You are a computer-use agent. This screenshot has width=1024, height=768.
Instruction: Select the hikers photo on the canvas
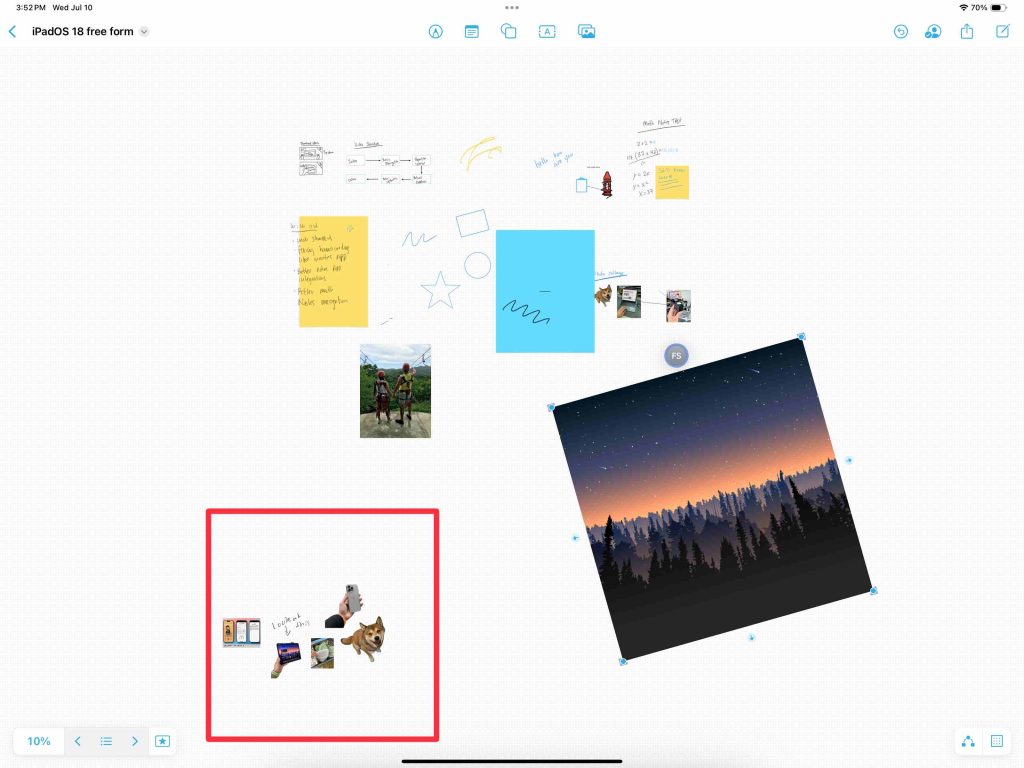(395, 391)
